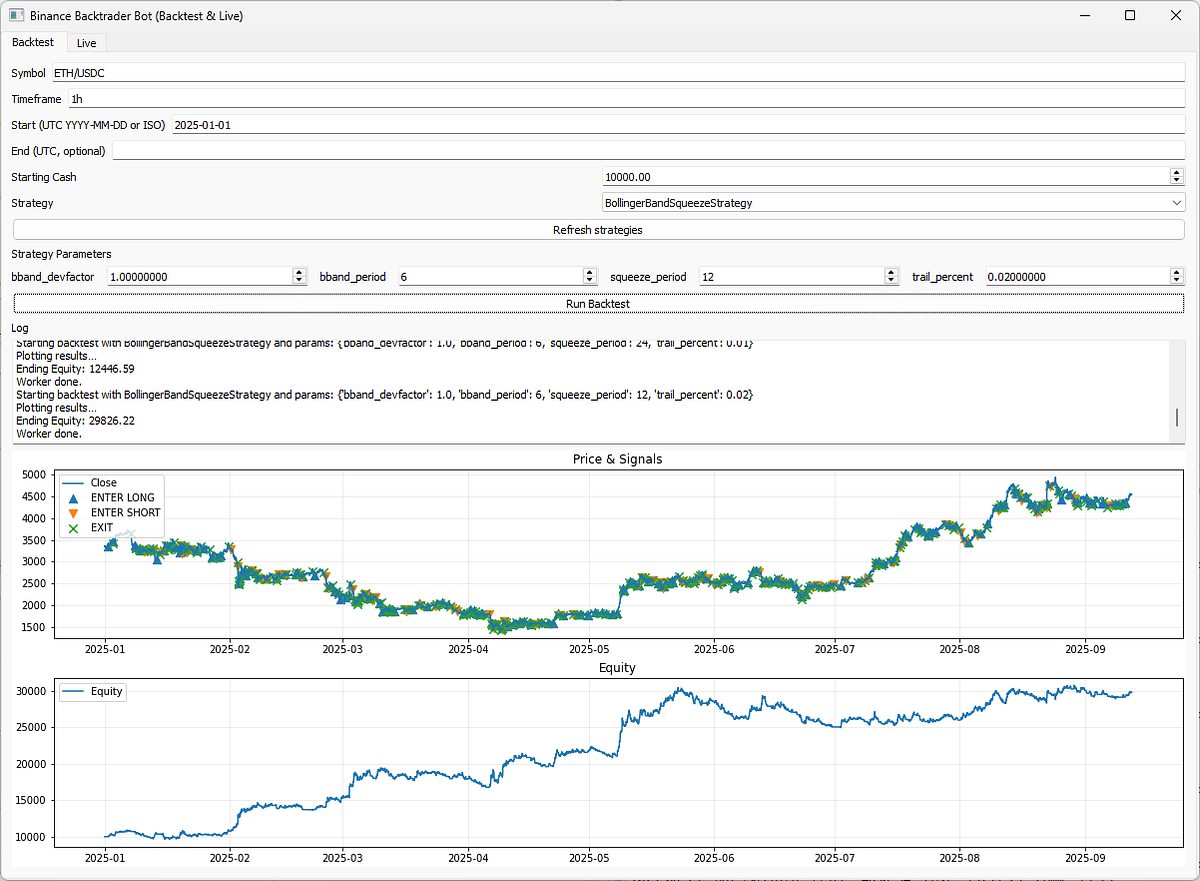Decrease the bband_devfactor value
The image size is (1200, 881).
point(297,281)
